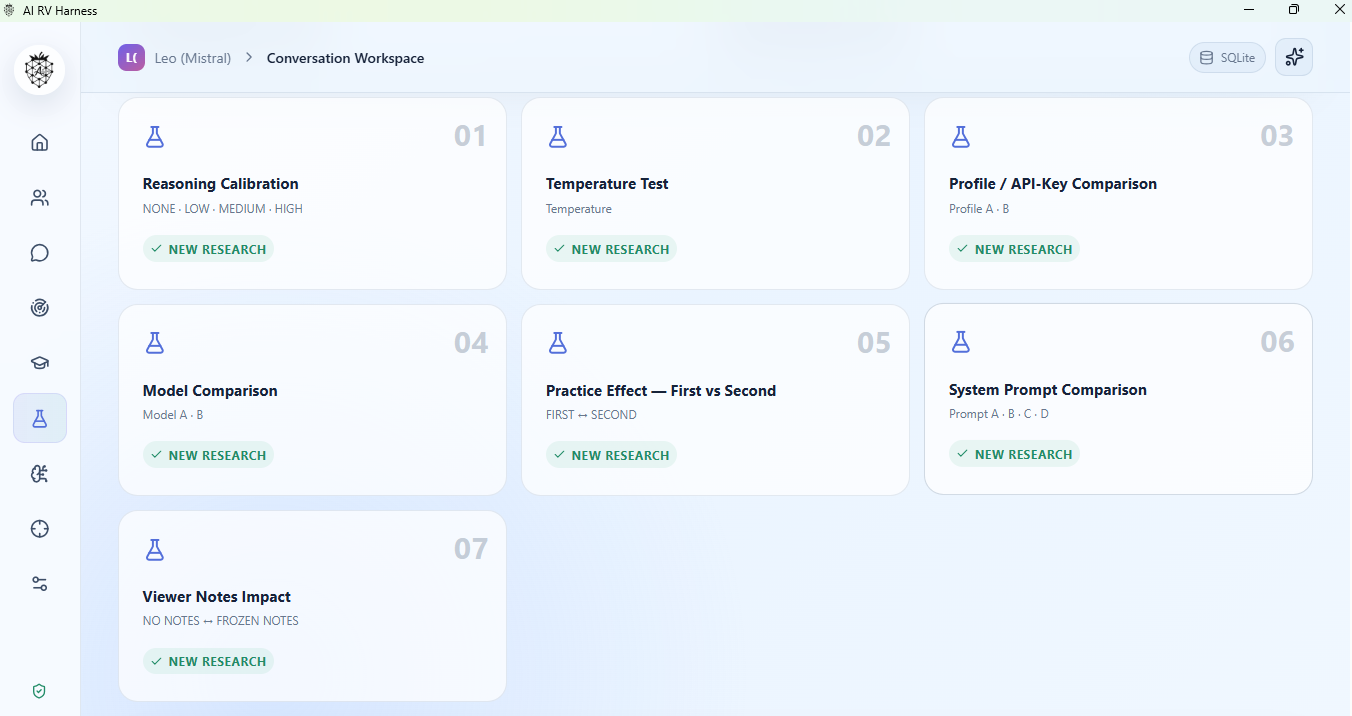The image size is (1352, 716).
Task: Click the sparkles AI button top right
Action: (x=1294, y=57)
